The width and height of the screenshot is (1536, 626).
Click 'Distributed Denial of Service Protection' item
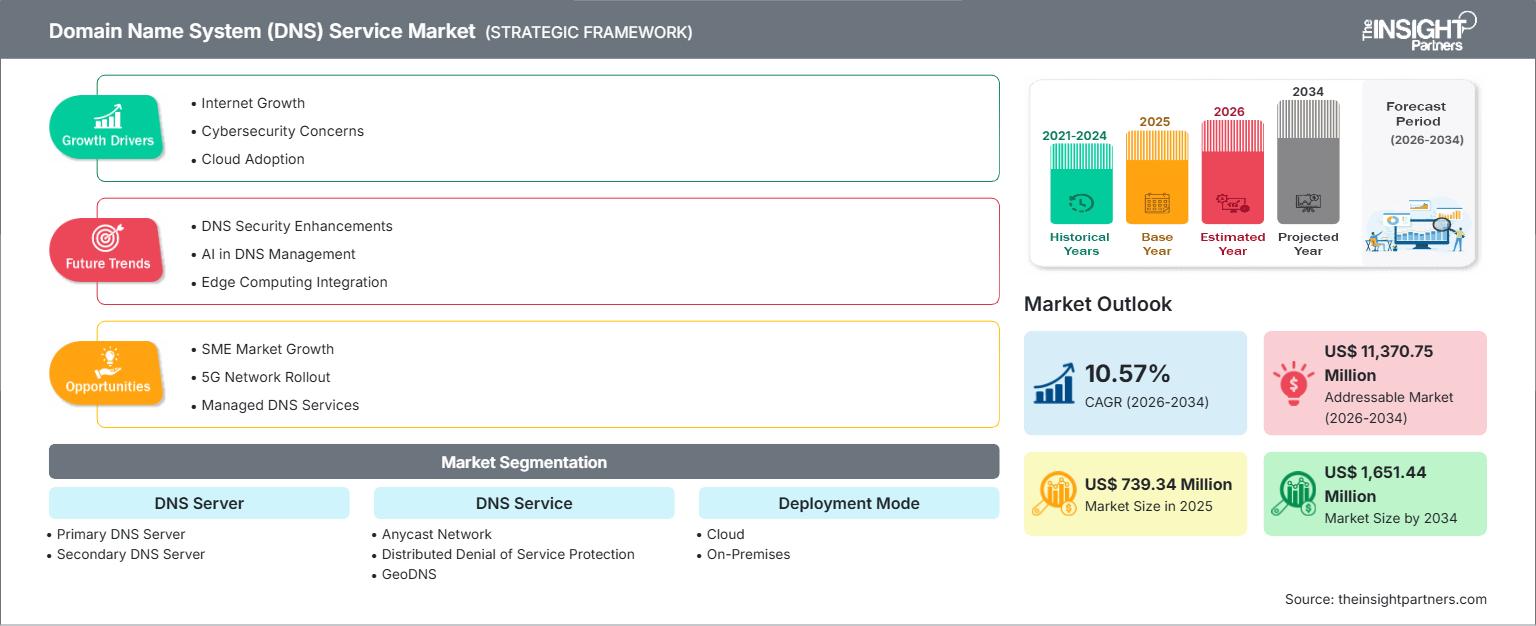(x=508, y=554)
